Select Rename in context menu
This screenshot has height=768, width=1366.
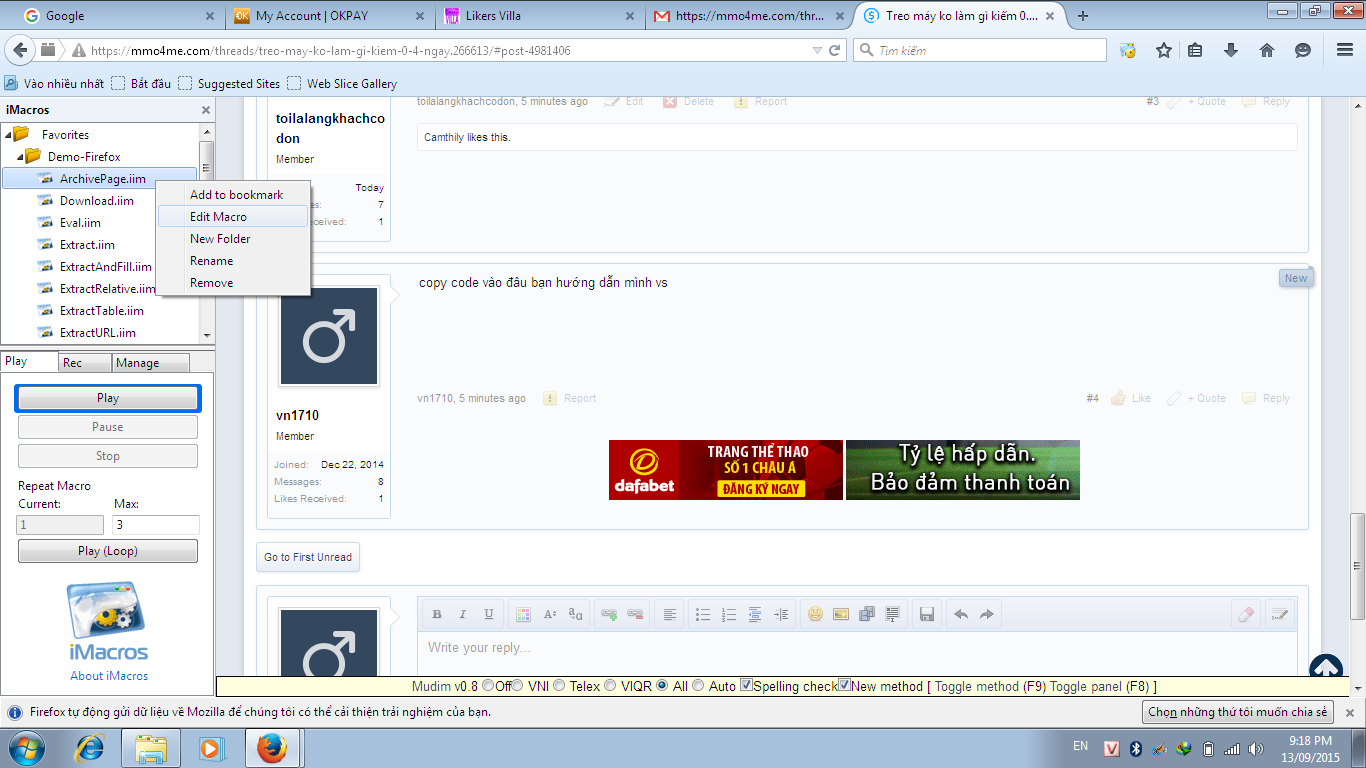[x=233, y=261]
